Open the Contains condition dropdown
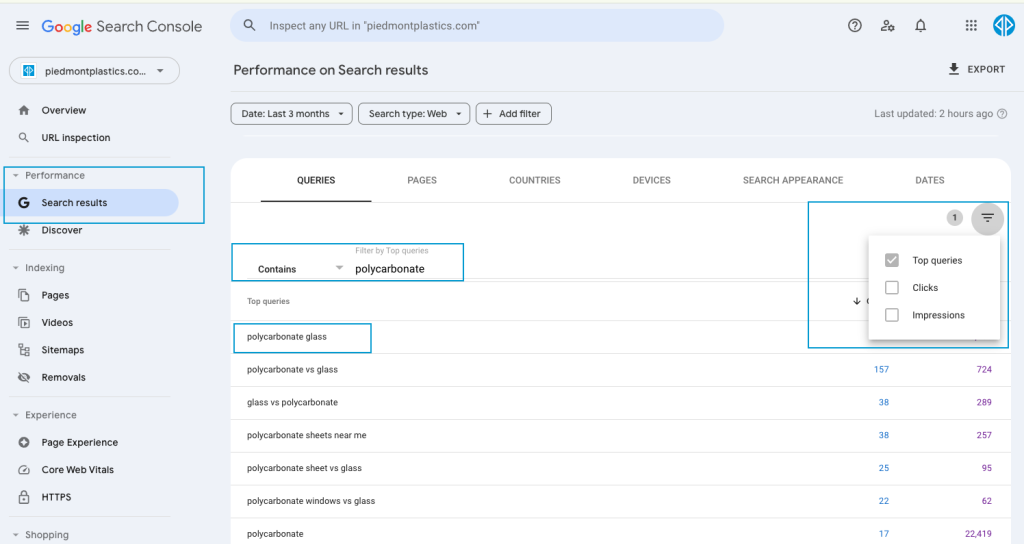 300,268
